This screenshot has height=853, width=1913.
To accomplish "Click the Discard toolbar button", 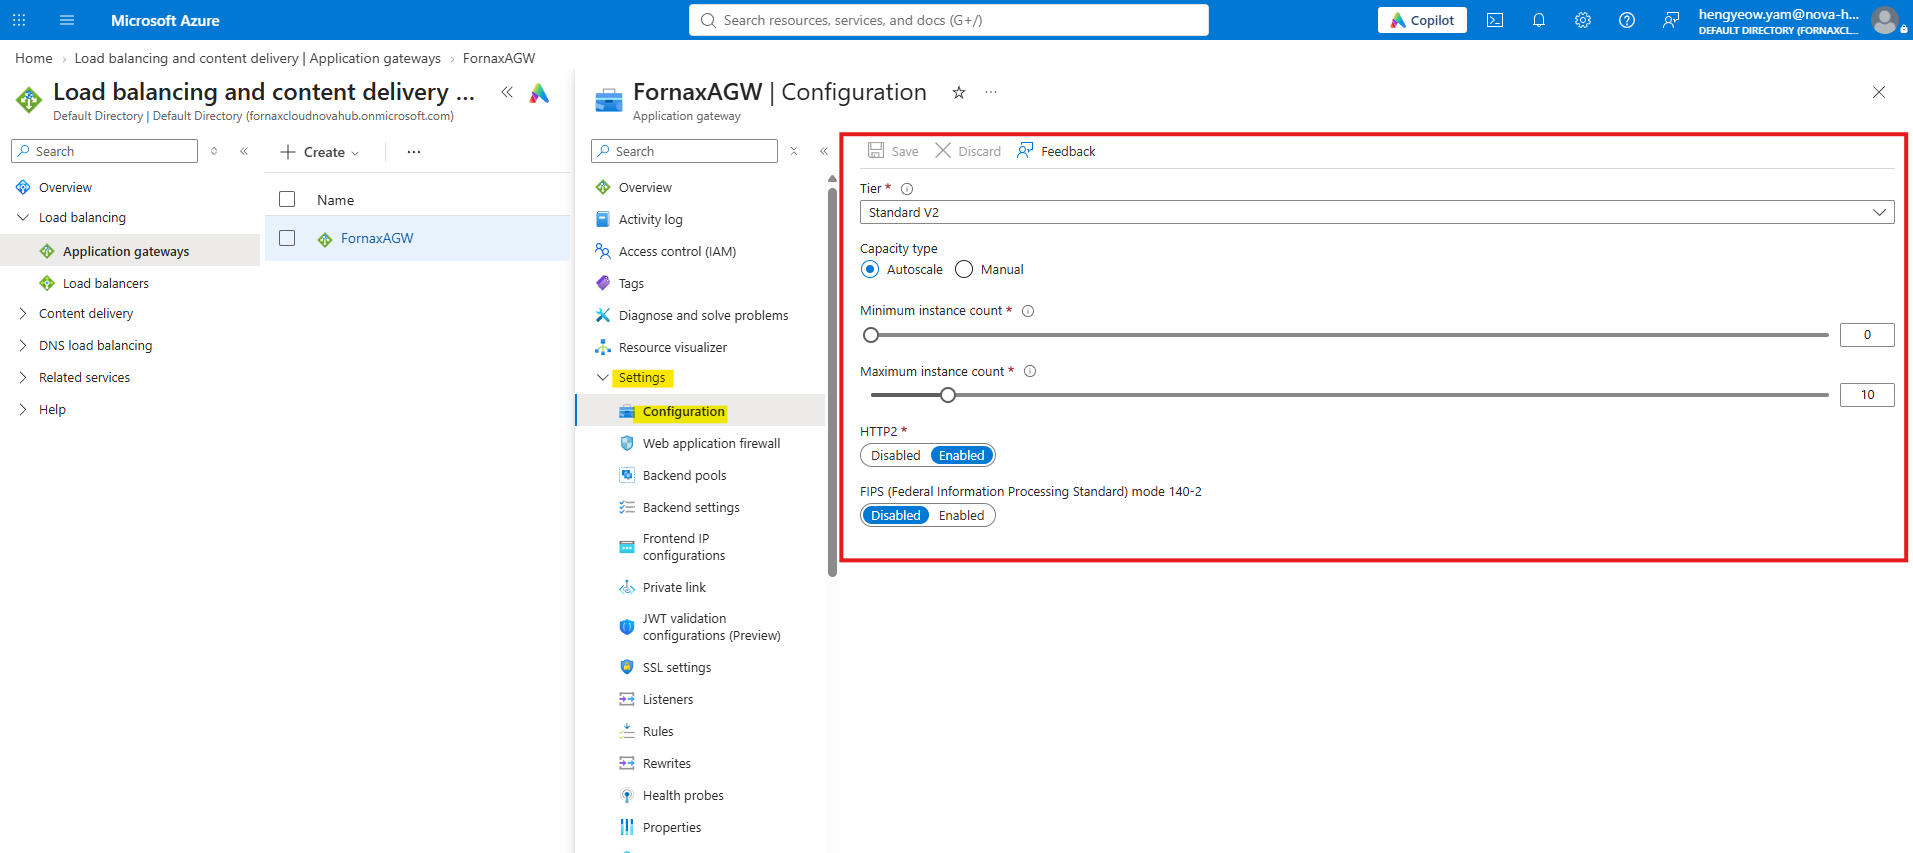I will click(x=968, y=151).
